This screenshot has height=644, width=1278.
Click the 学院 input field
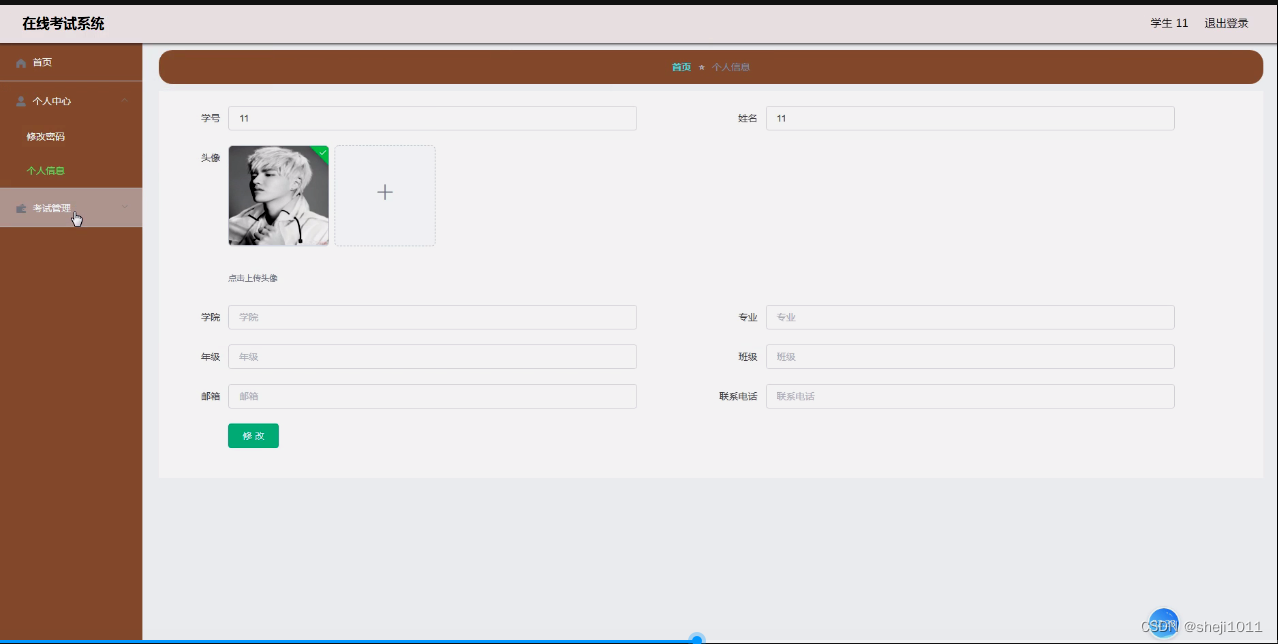(x=432, y=317)
